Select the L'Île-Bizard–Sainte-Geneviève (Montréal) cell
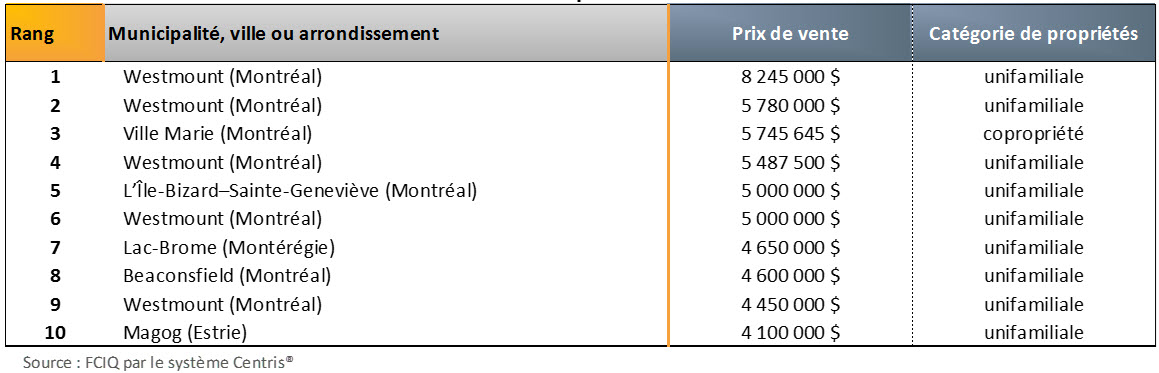Viewport: 1159px width, 373px height. click(x=299, y=191)
